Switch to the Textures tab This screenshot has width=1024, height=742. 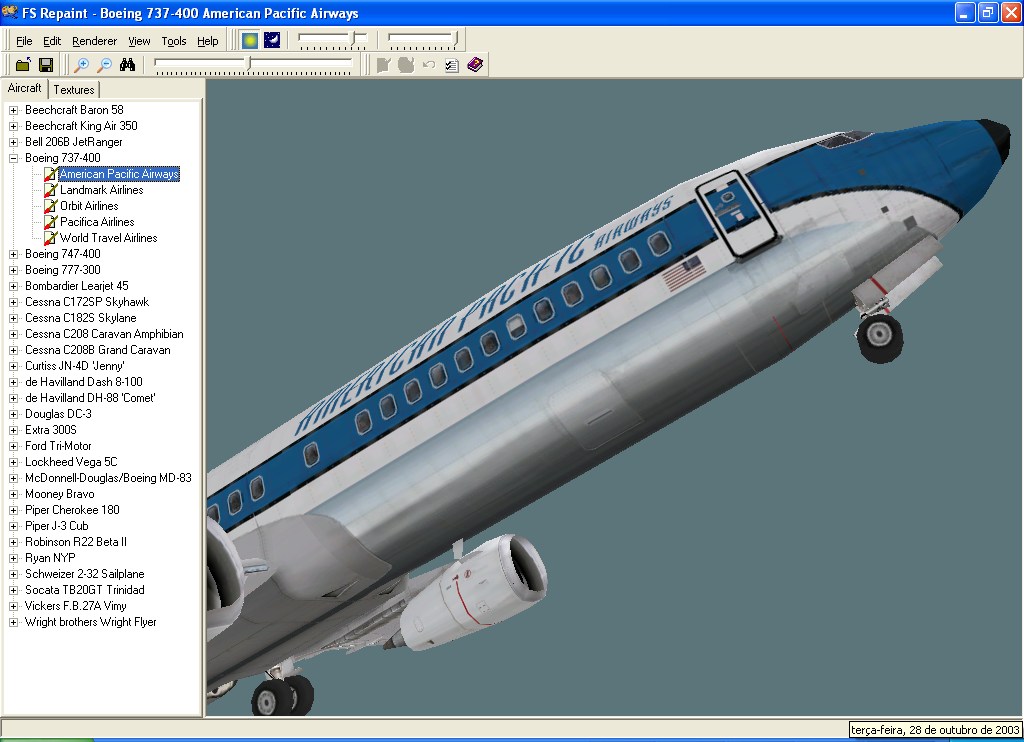tap(74, 89)
